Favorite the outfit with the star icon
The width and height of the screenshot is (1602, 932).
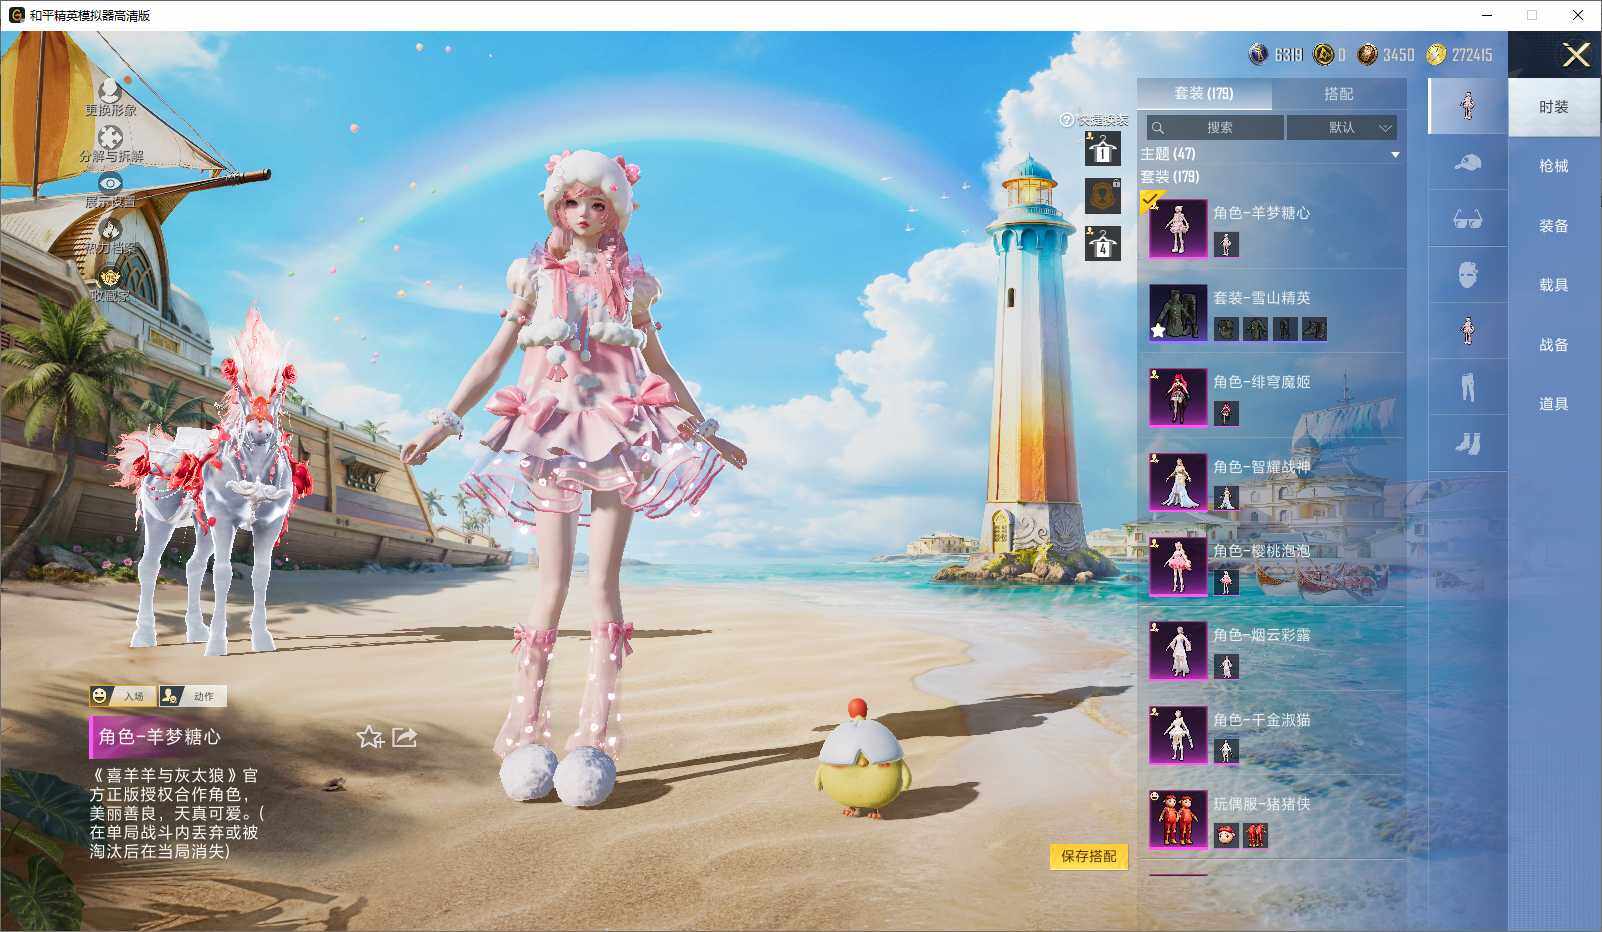(x=370, y=737)
